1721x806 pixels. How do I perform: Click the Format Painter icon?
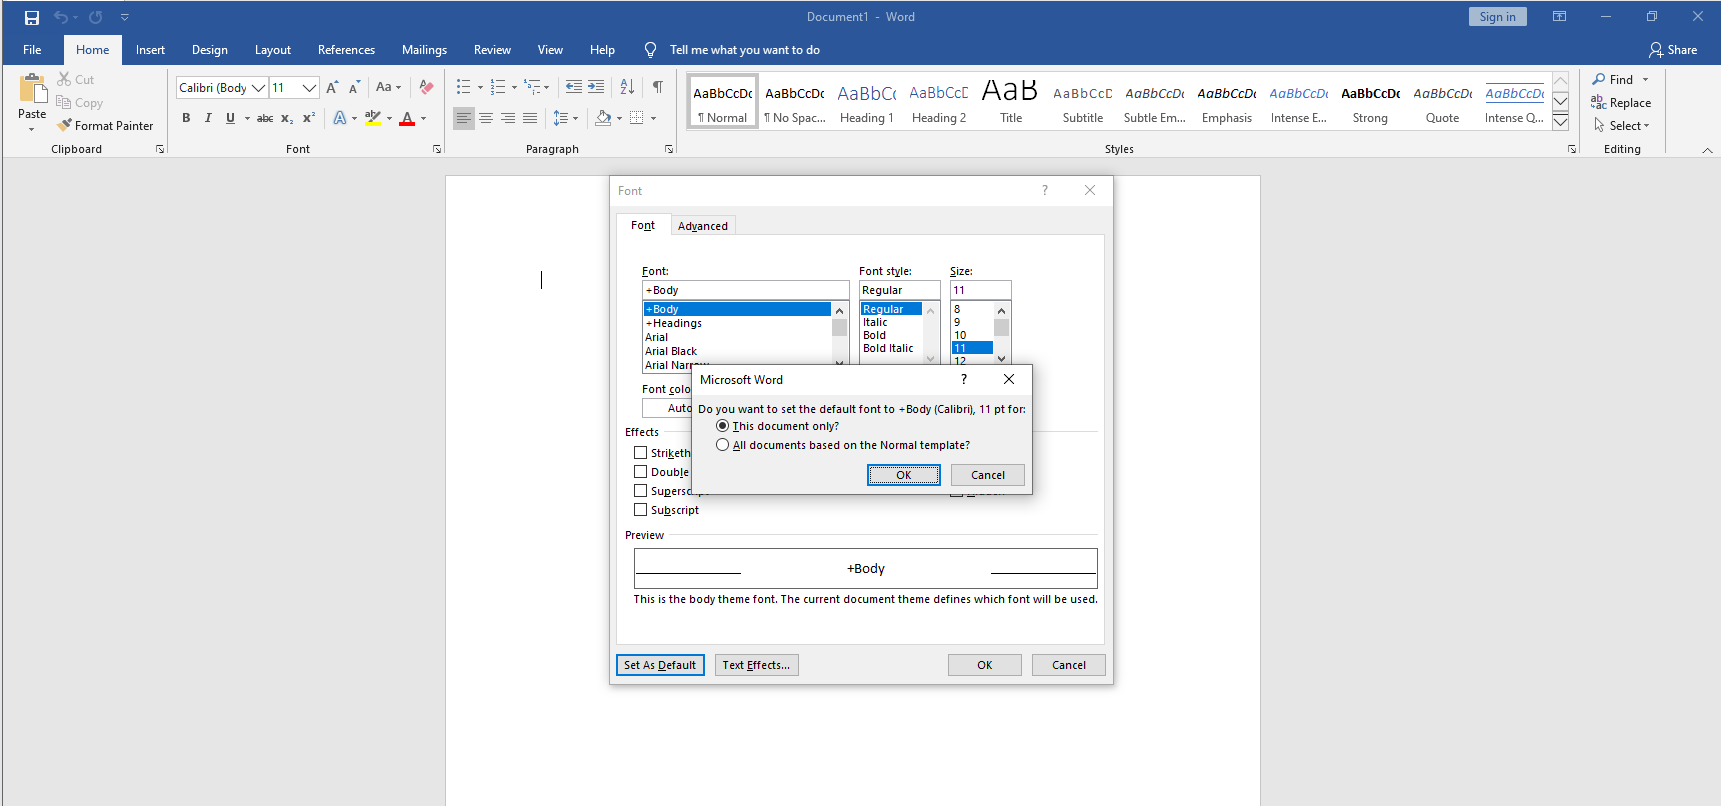[65, 126]
